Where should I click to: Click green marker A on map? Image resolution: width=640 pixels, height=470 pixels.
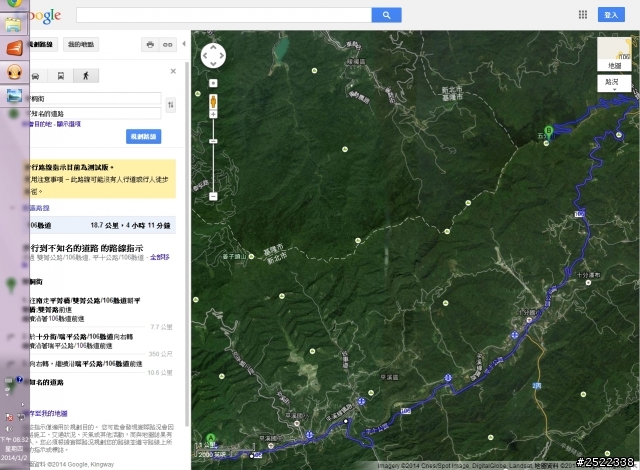click(211, 439)
